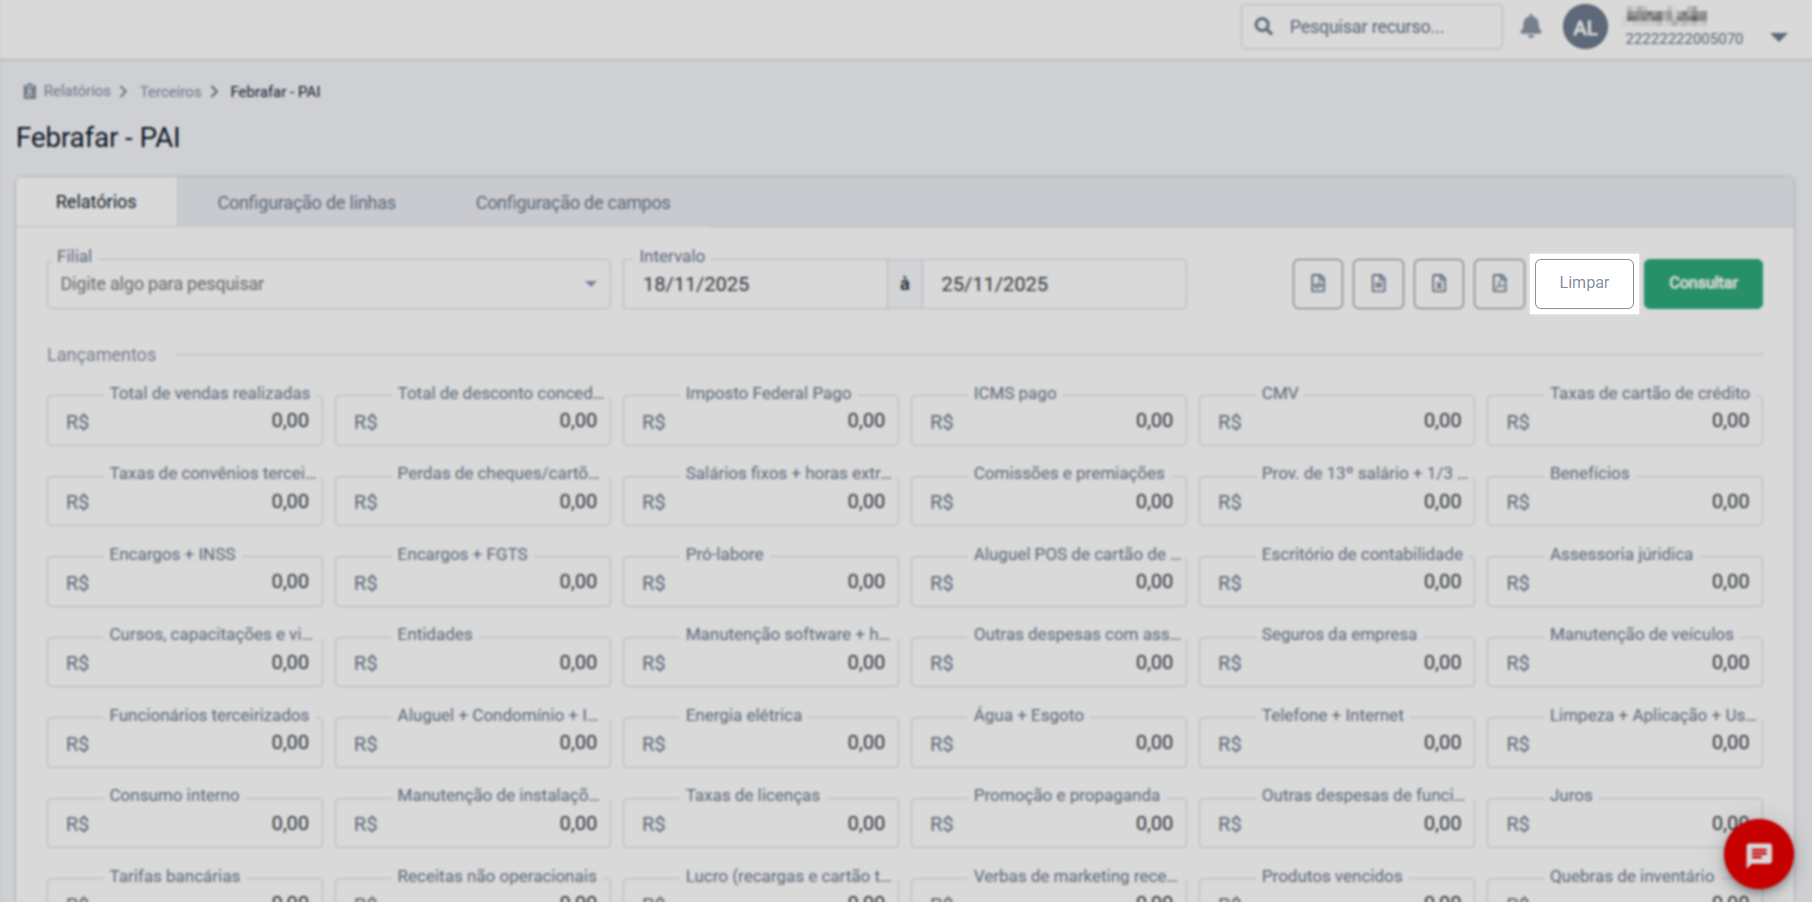
Task: Click the Taxas de cartão de crédito field
Action: [x=1625, y=421]
